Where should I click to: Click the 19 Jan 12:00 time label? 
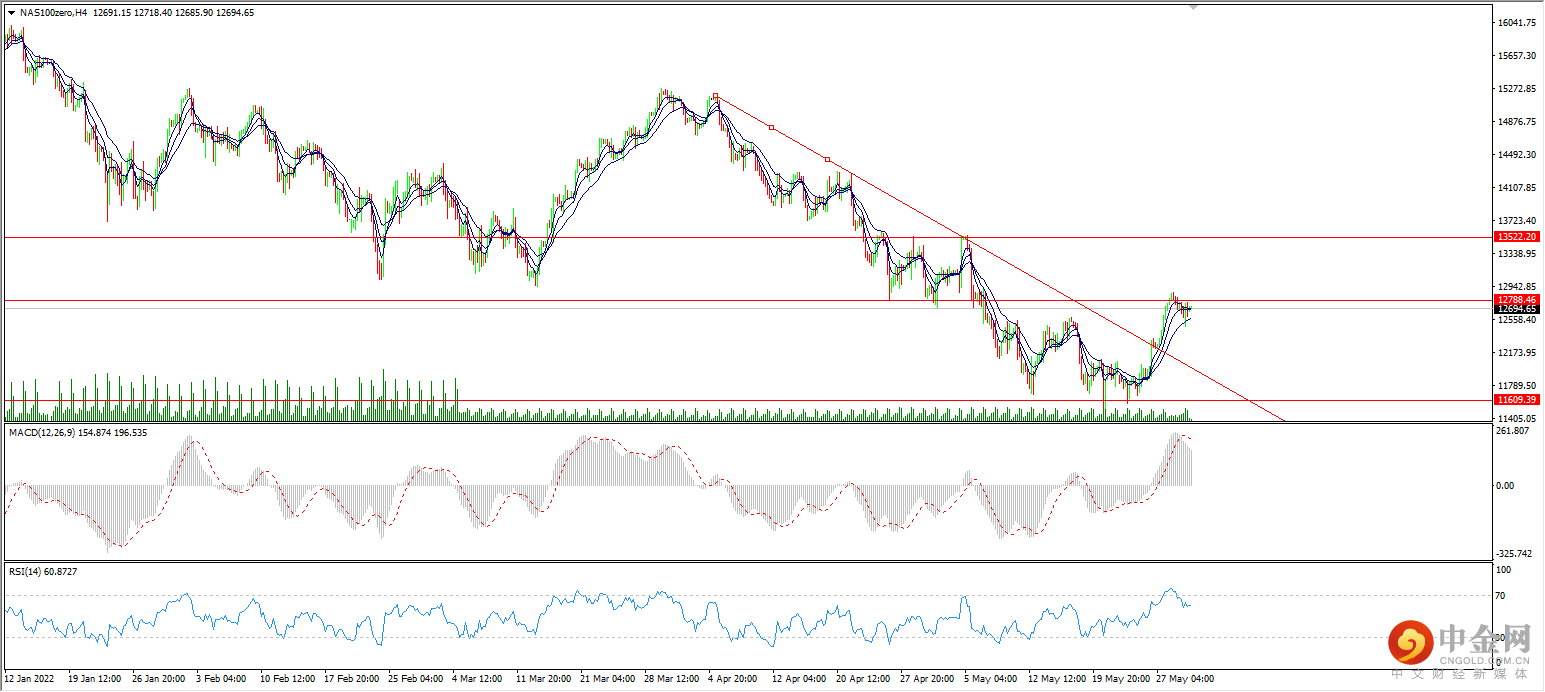click(93, 678)
